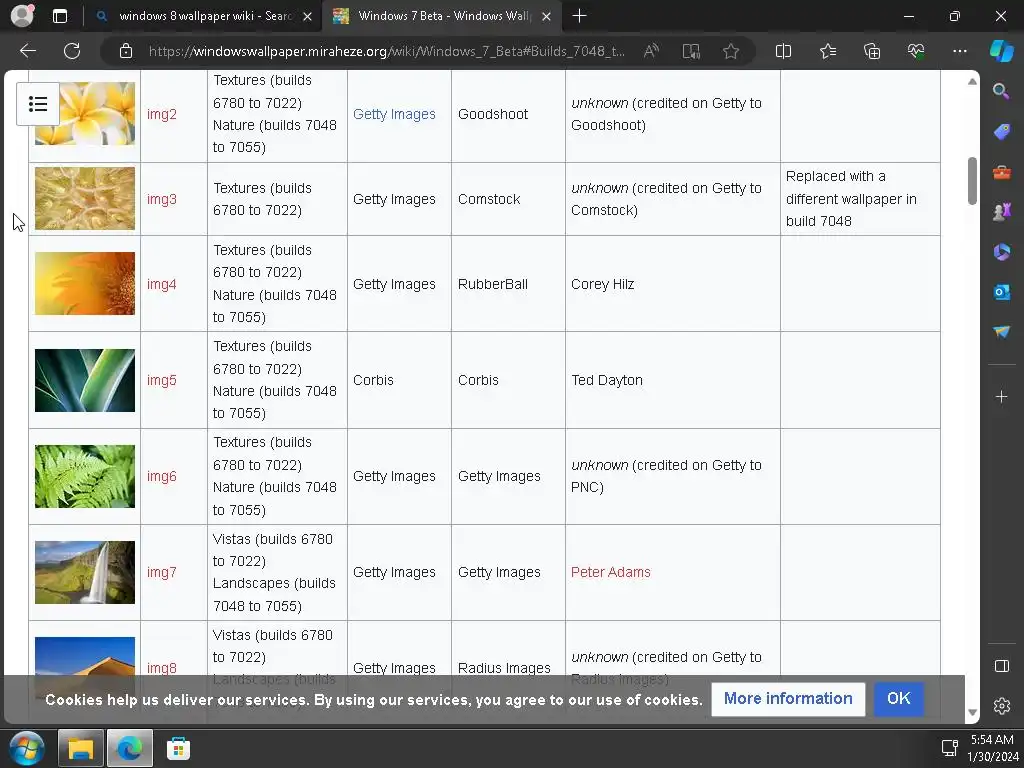
Task: Toggle the wiki table of contents
Action: point(38,104)
